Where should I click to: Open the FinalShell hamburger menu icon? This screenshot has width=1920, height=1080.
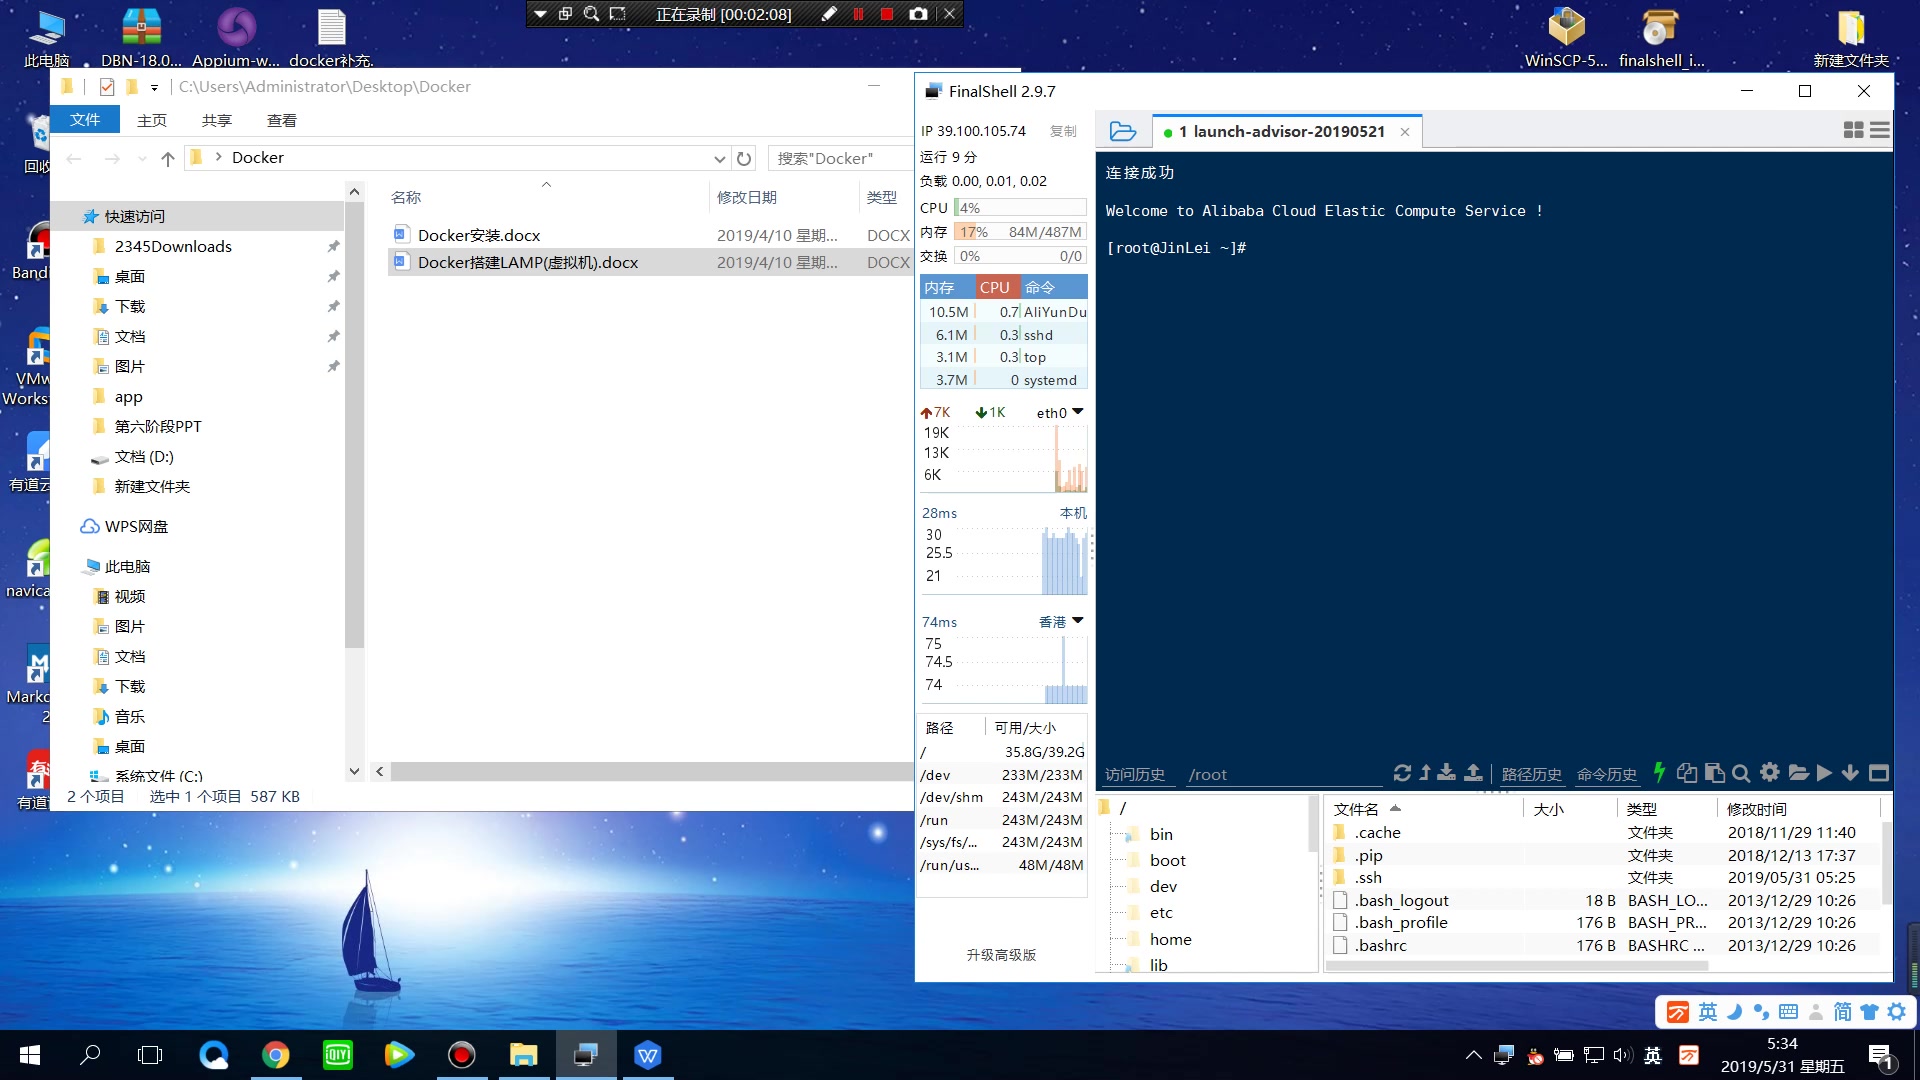1880,130
